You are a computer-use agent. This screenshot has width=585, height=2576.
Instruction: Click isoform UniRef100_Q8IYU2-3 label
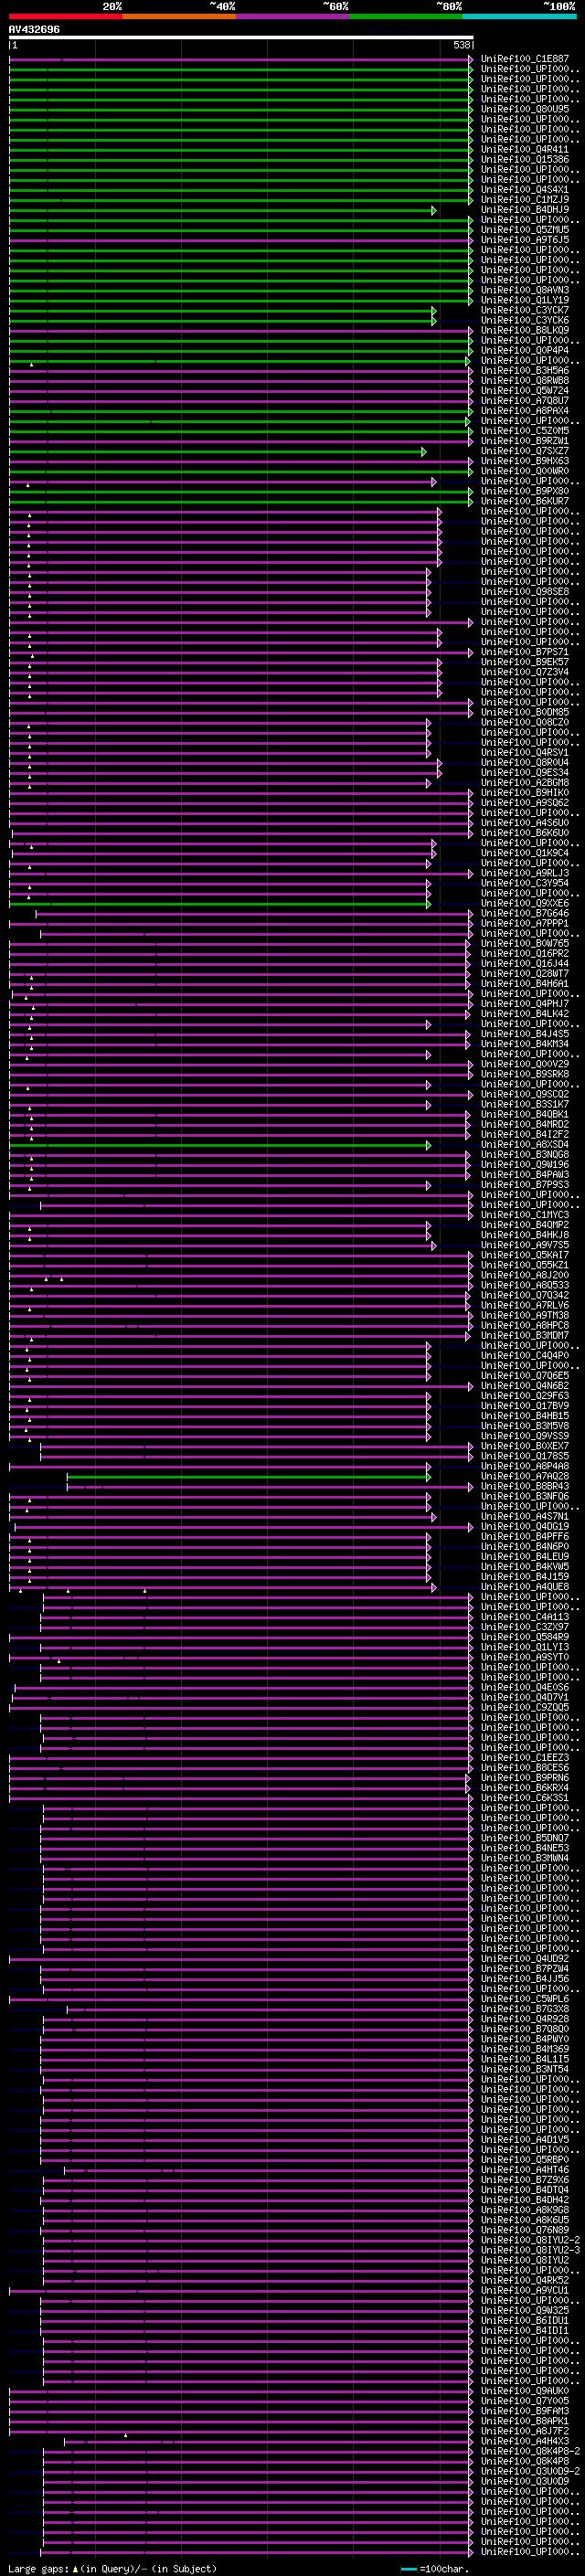coord(530,2250)
